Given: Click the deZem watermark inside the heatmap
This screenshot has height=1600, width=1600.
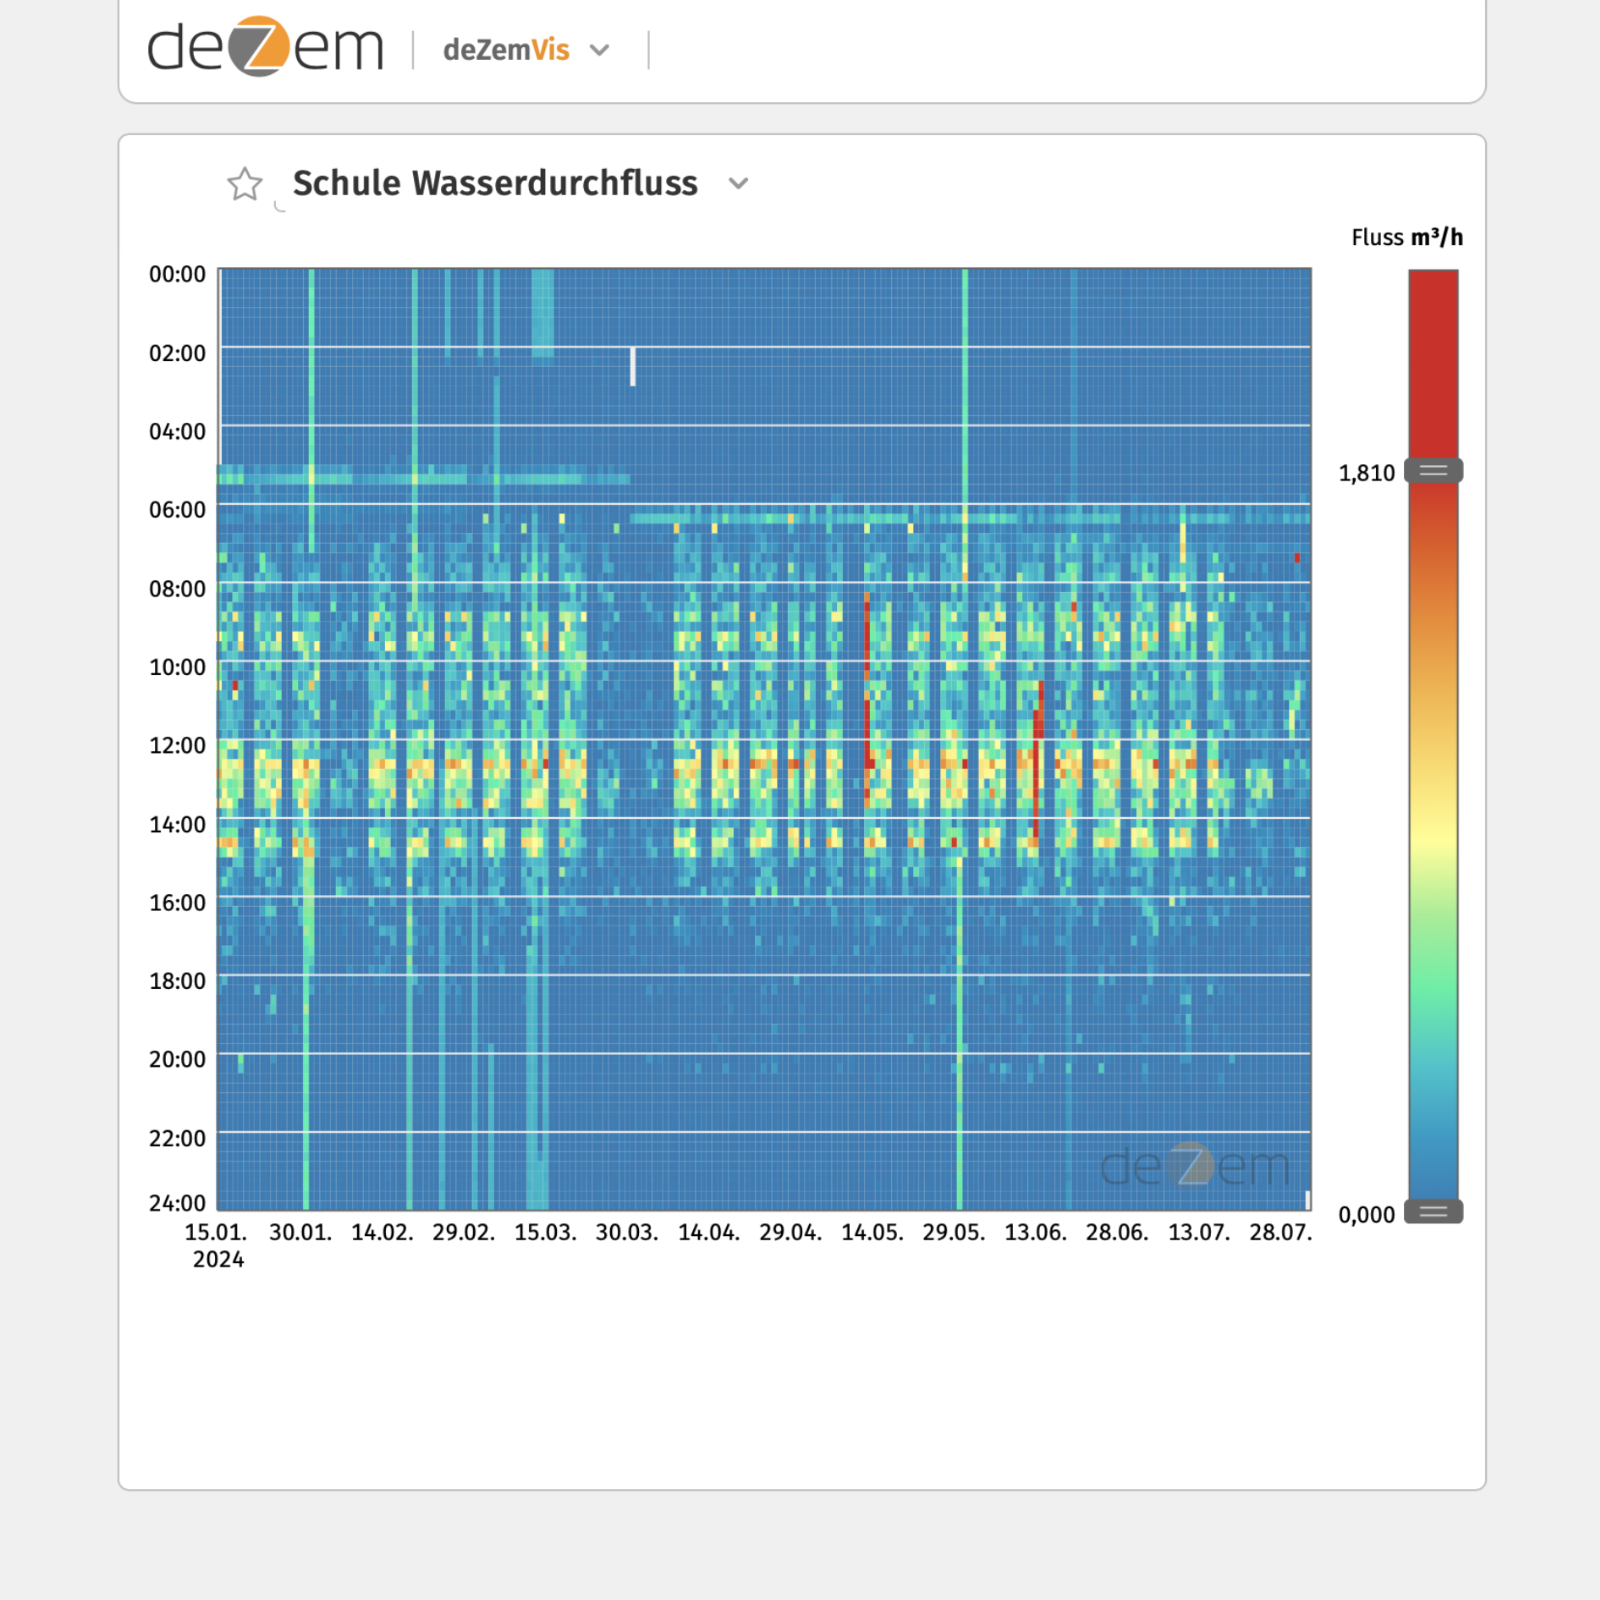Looking at the screenshot, I should tap(1194, 1166).
